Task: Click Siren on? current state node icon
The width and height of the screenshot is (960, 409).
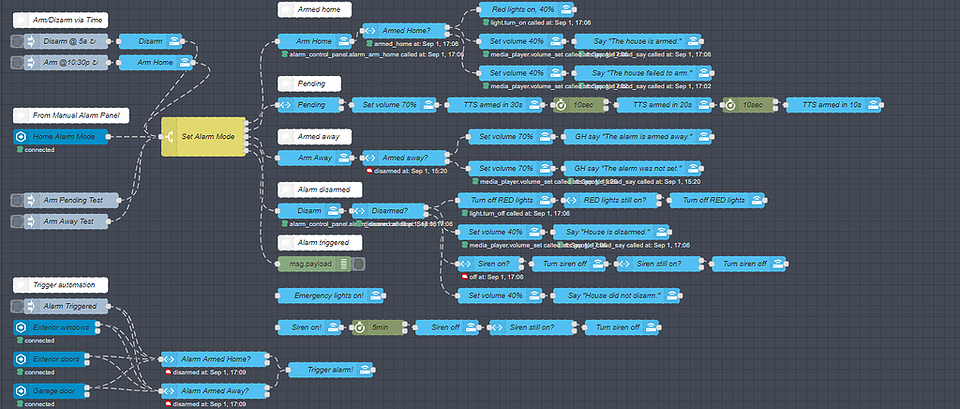Action: (465, 264)
